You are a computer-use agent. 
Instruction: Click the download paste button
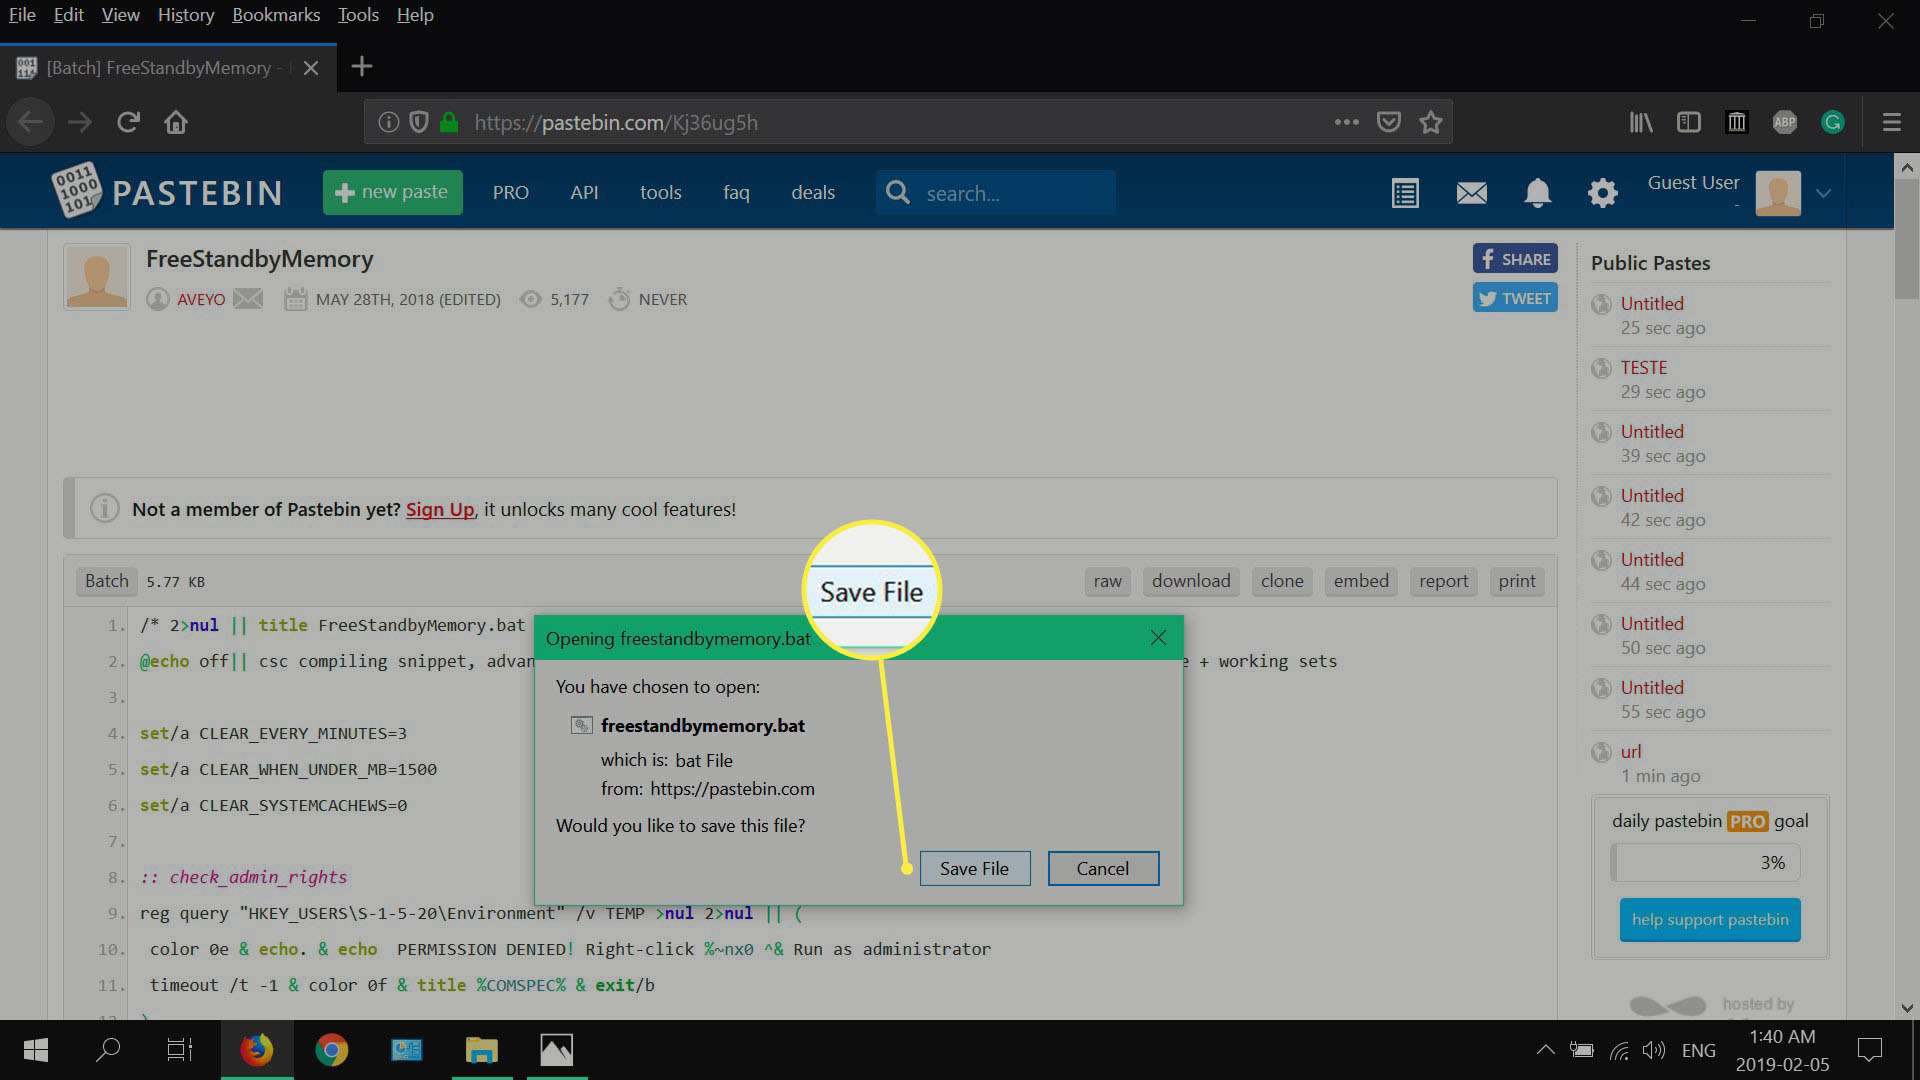pos(1191,581)
